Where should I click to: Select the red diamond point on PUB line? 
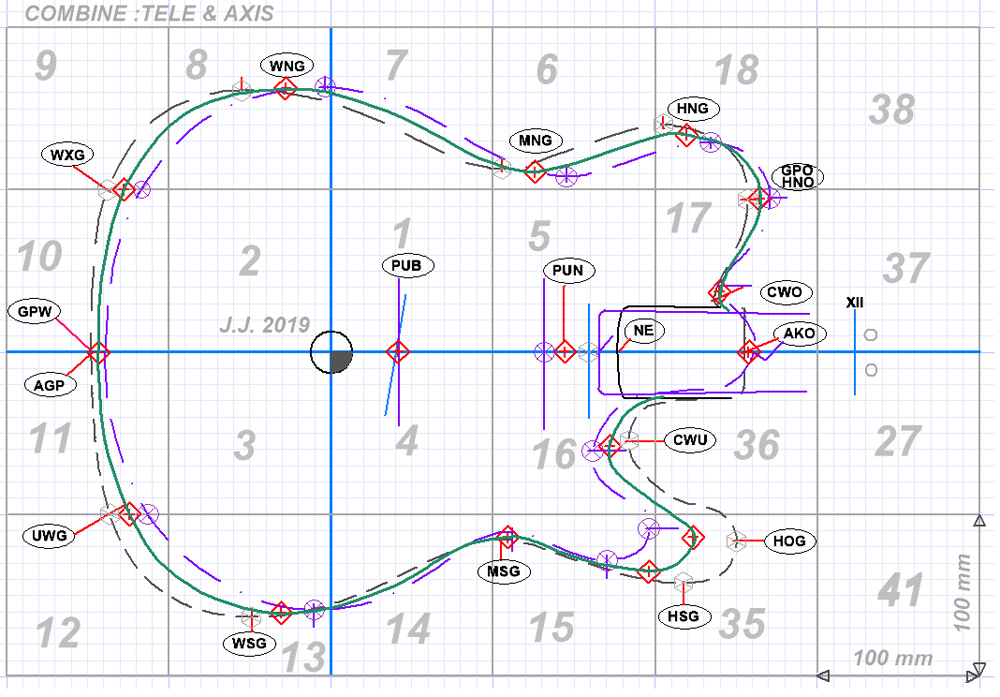point(398,352)
